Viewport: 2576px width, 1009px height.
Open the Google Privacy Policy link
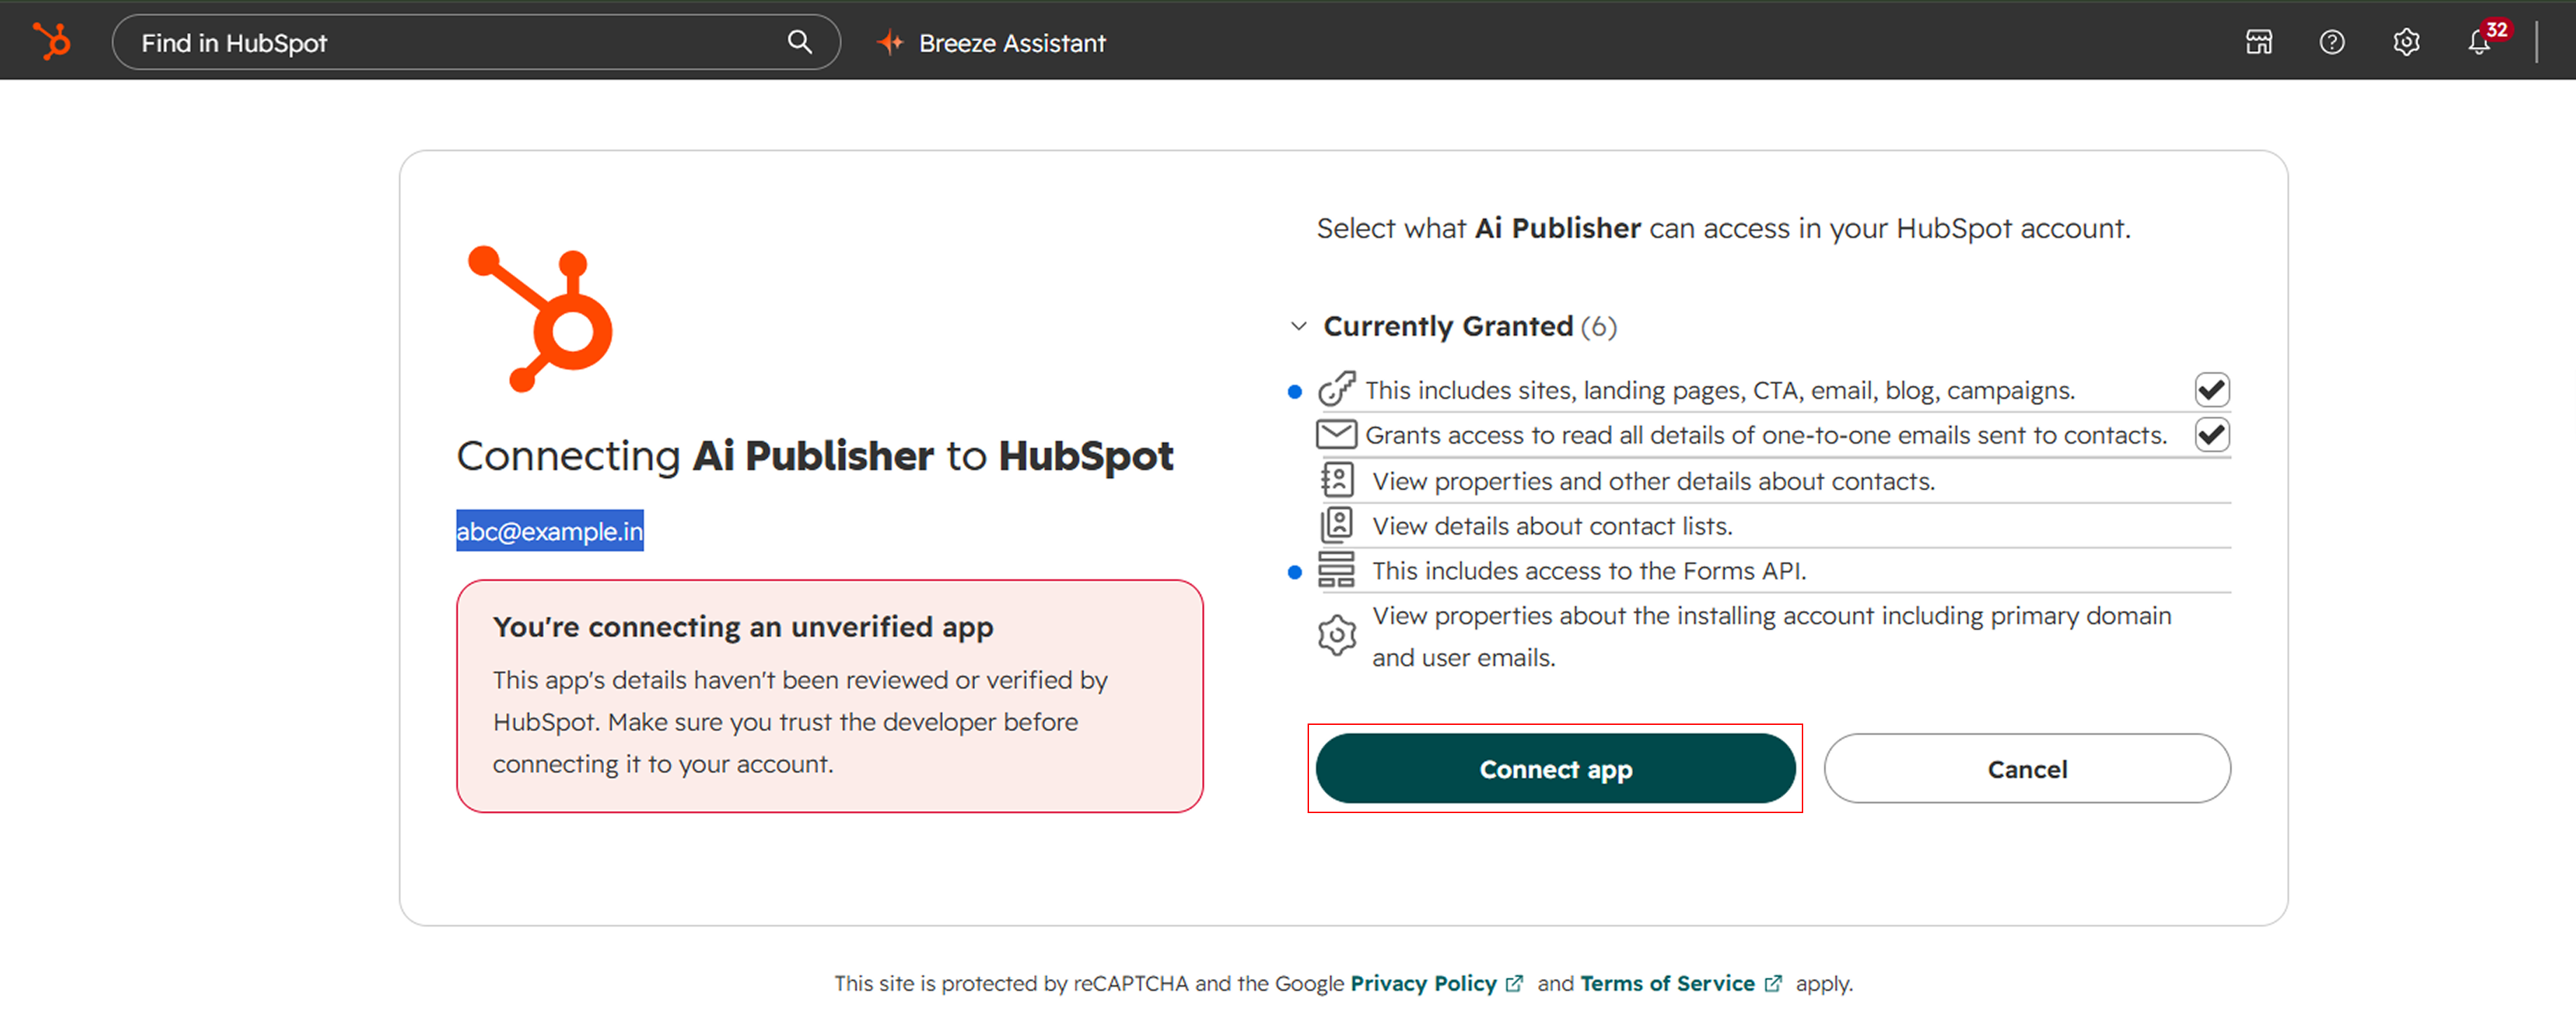1423,983
